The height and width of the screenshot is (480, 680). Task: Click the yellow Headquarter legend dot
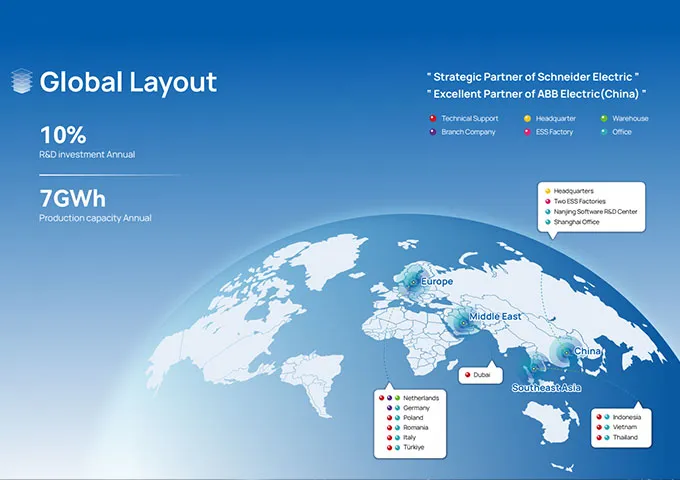tap(527, 118)
